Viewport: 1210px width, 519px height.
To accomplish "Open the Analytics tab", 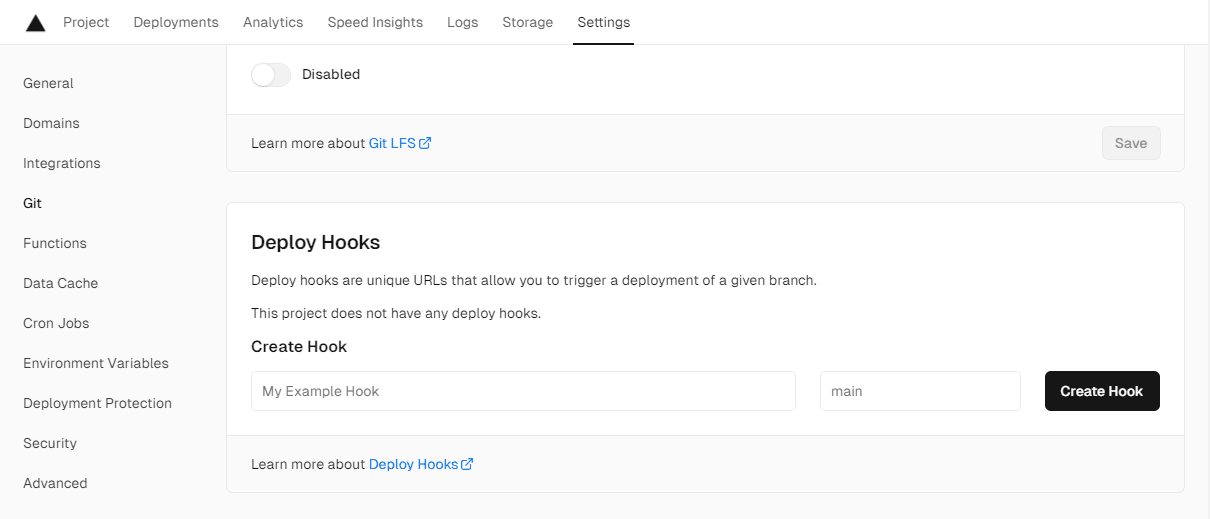I will click(x=273, y=22).
